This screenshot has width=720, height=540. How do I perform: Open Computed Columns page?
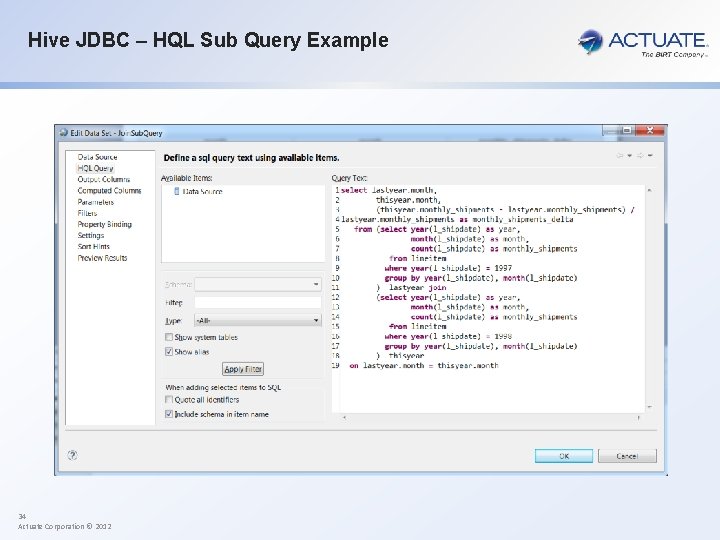tap(109, 191)
